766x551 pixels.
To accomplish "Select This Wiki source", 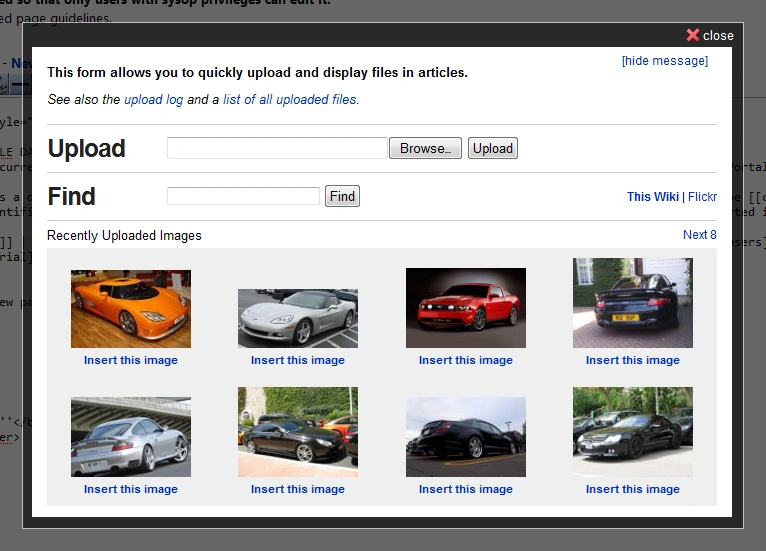I will point(653,196).
